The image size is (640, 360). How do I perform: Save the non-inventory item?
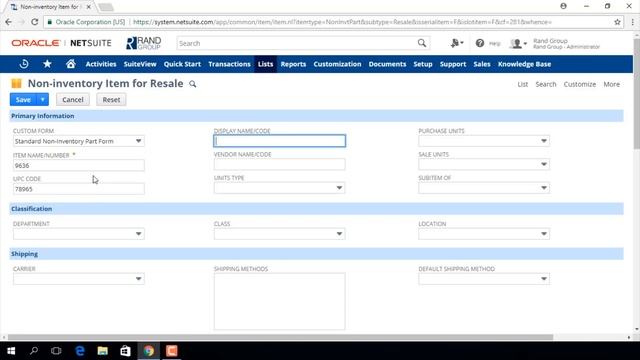pos(23,100)
